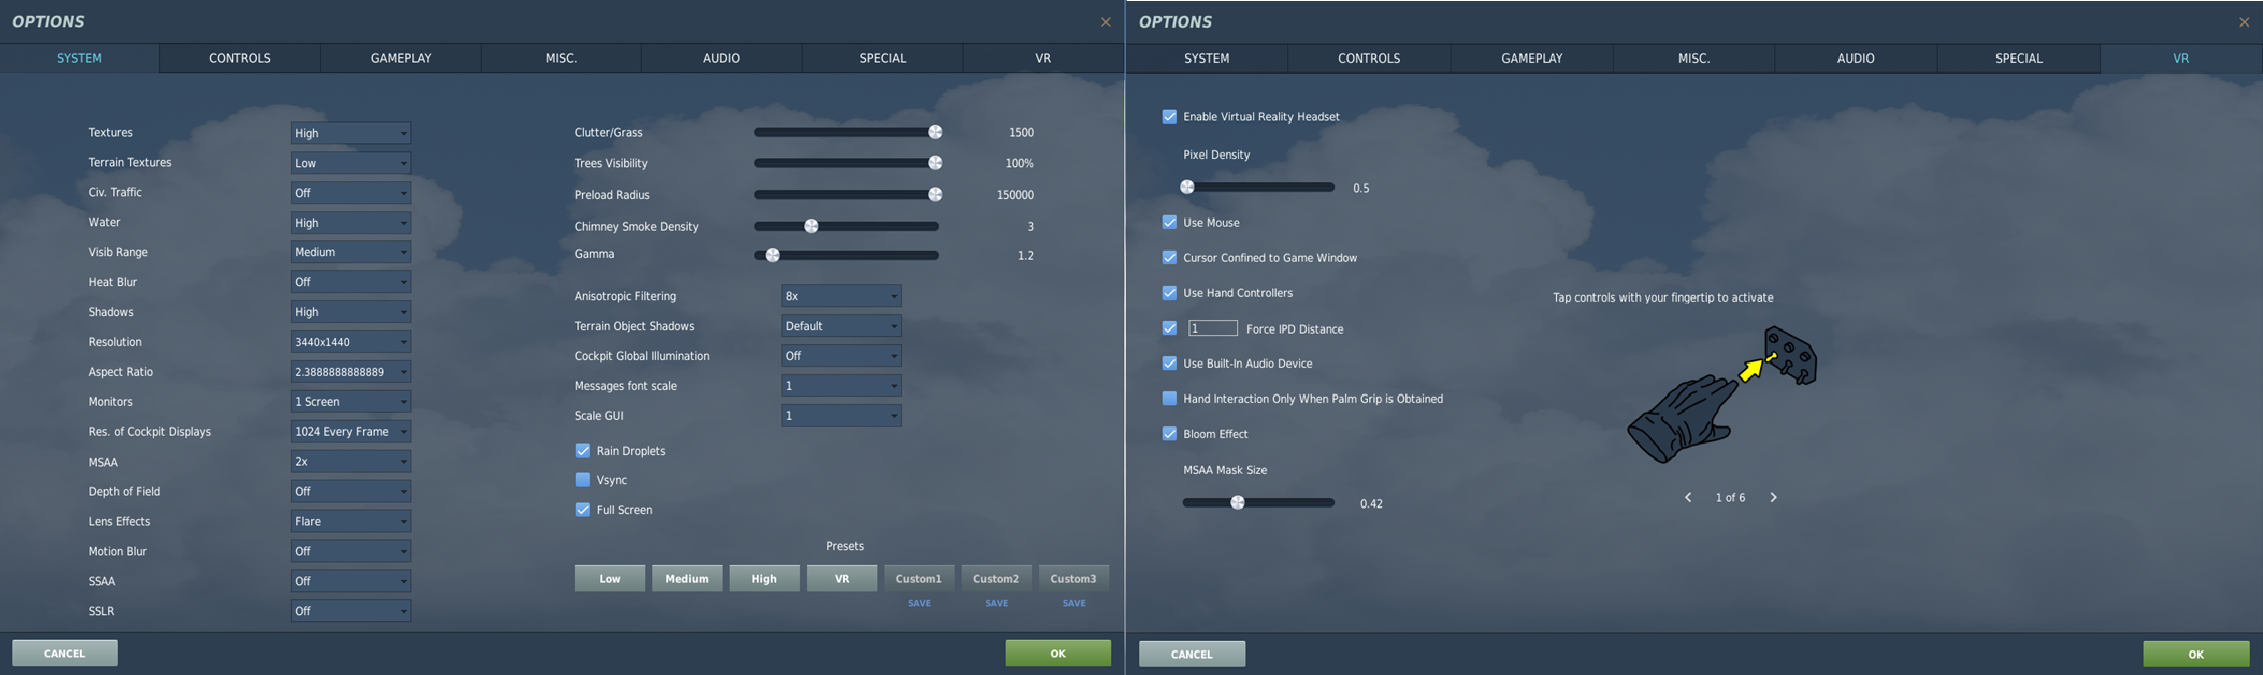Open the Monitors dropdown
2263x675 pixels.
click(x=351, y=402)
